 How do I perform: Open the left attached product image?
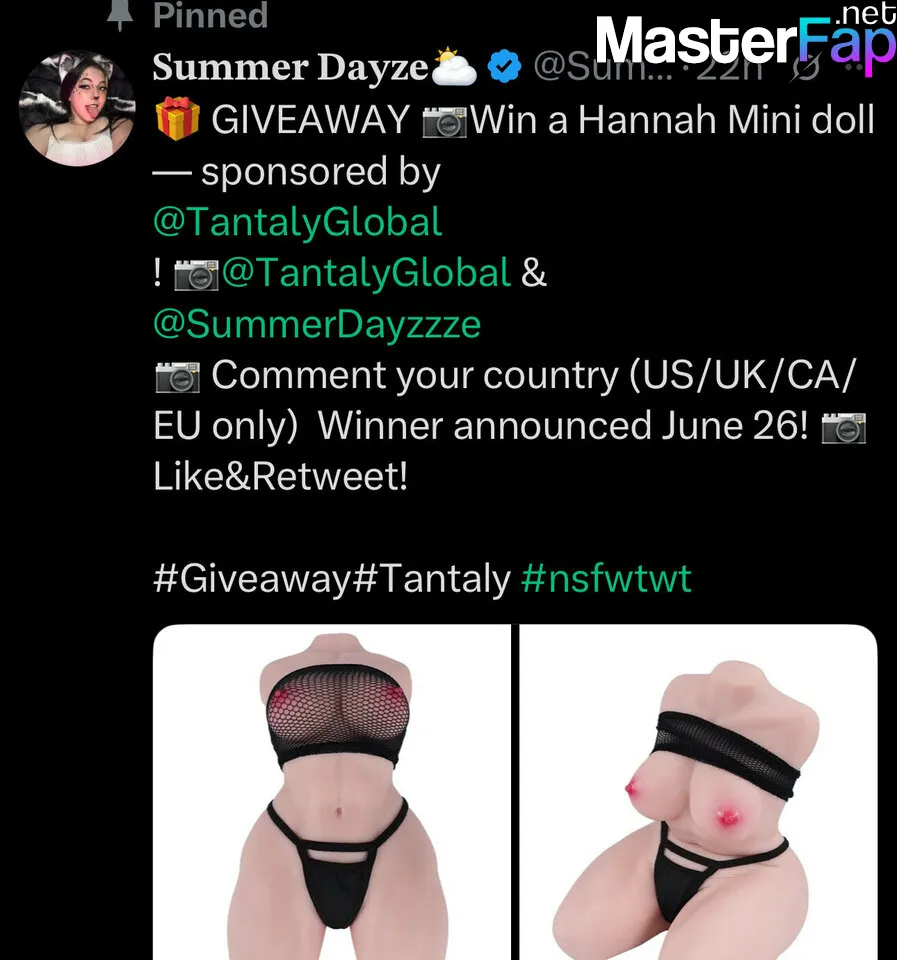331,792
